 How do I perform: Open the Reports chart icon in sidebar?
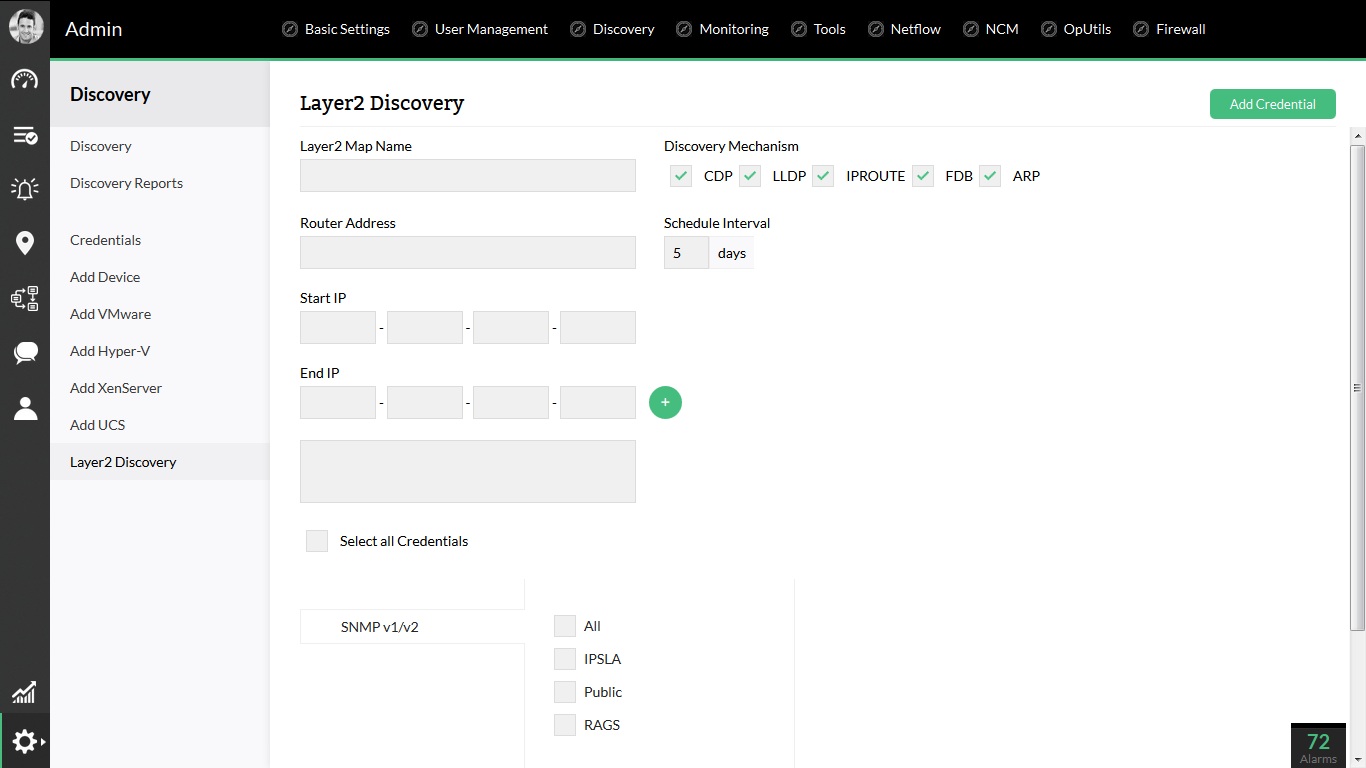[x=24, y=692]
